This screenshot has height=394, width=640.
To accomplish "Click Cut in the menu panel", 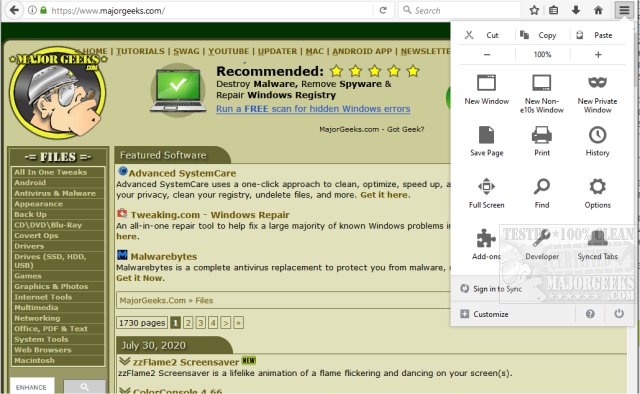I will pos(482,35).
